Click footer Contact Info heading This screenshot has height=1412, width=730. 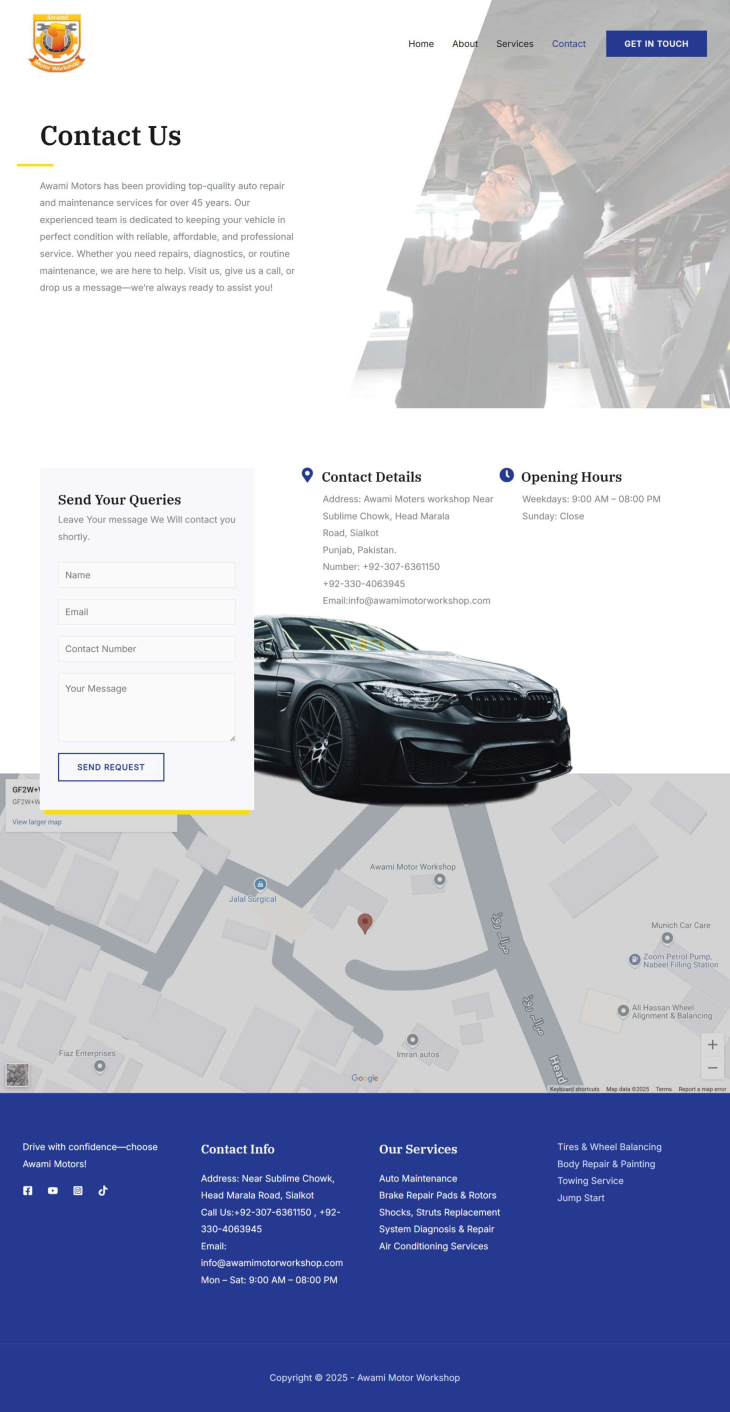(238, 1149)
